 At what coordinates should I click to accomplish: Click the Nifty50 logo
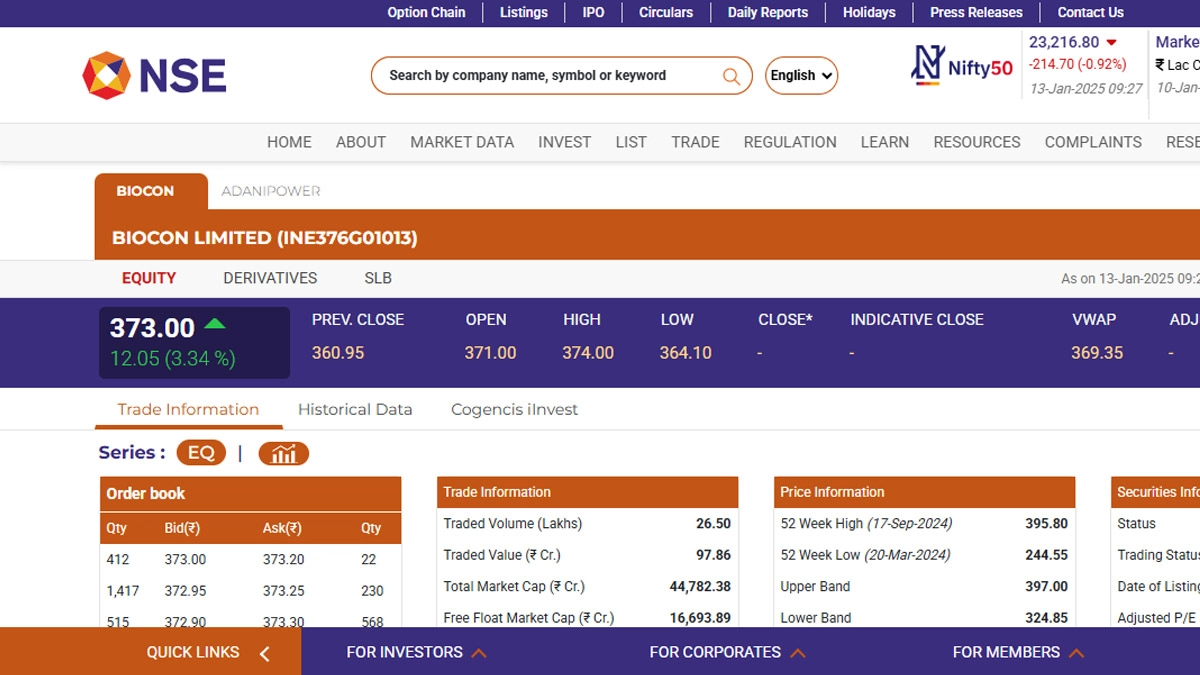[x=962, y=66]
